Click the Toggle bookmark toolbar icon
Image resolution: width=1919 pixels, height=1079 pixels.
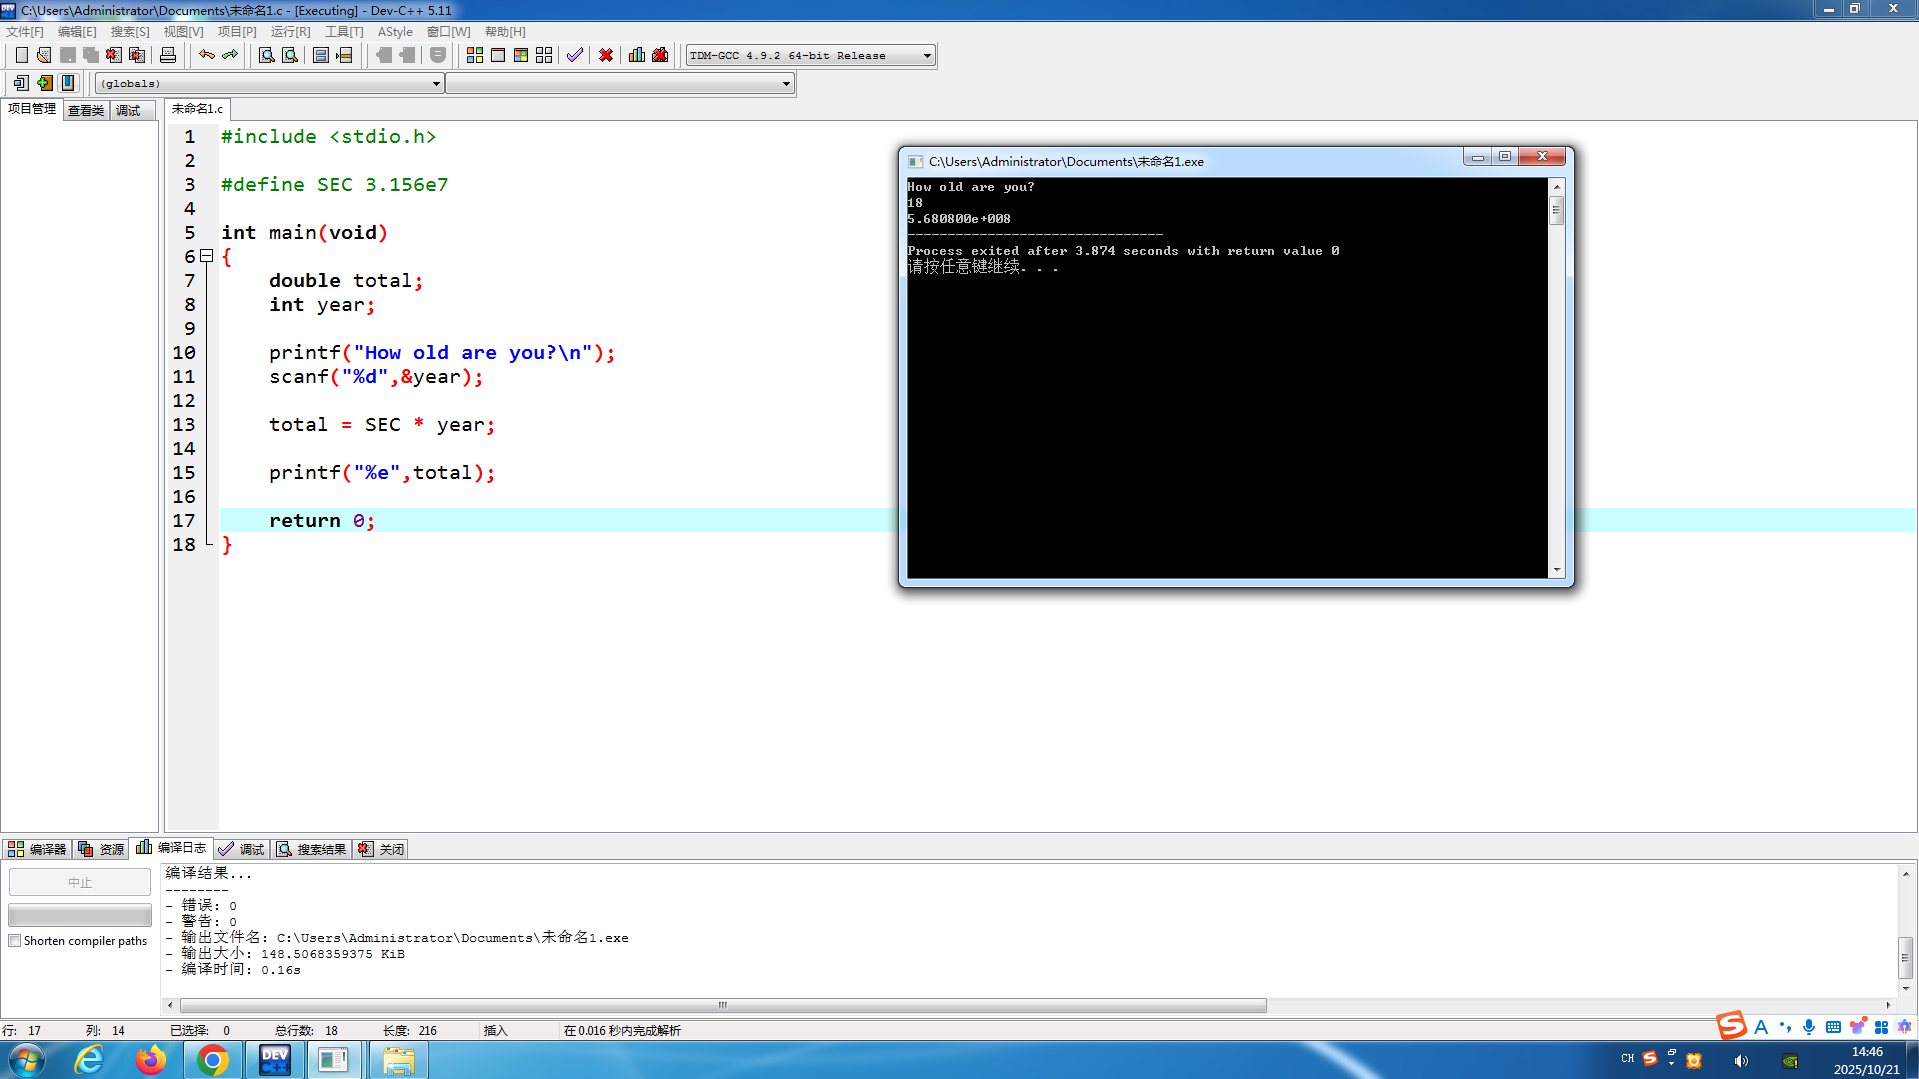point(44,83)
